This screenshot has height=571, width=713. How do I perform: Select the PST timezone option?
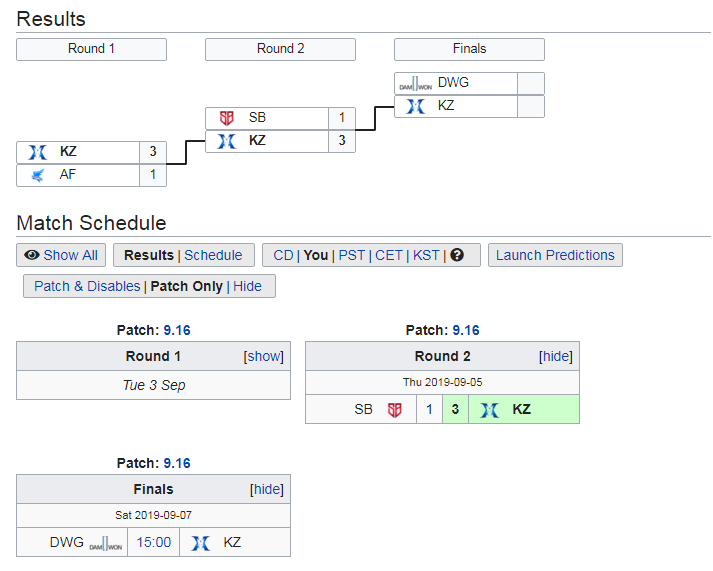351,255
